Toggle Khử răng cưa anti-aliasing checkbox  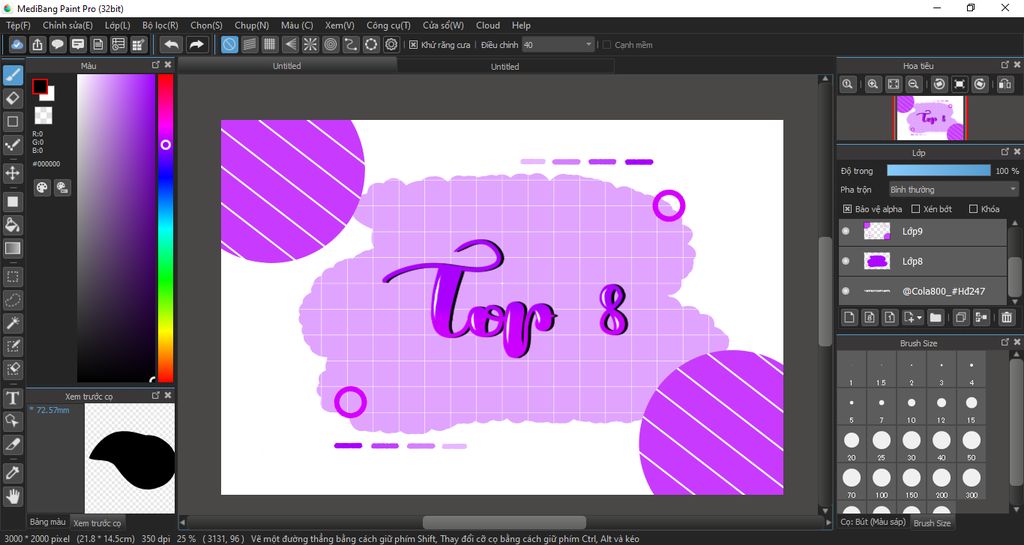point(413,45)
